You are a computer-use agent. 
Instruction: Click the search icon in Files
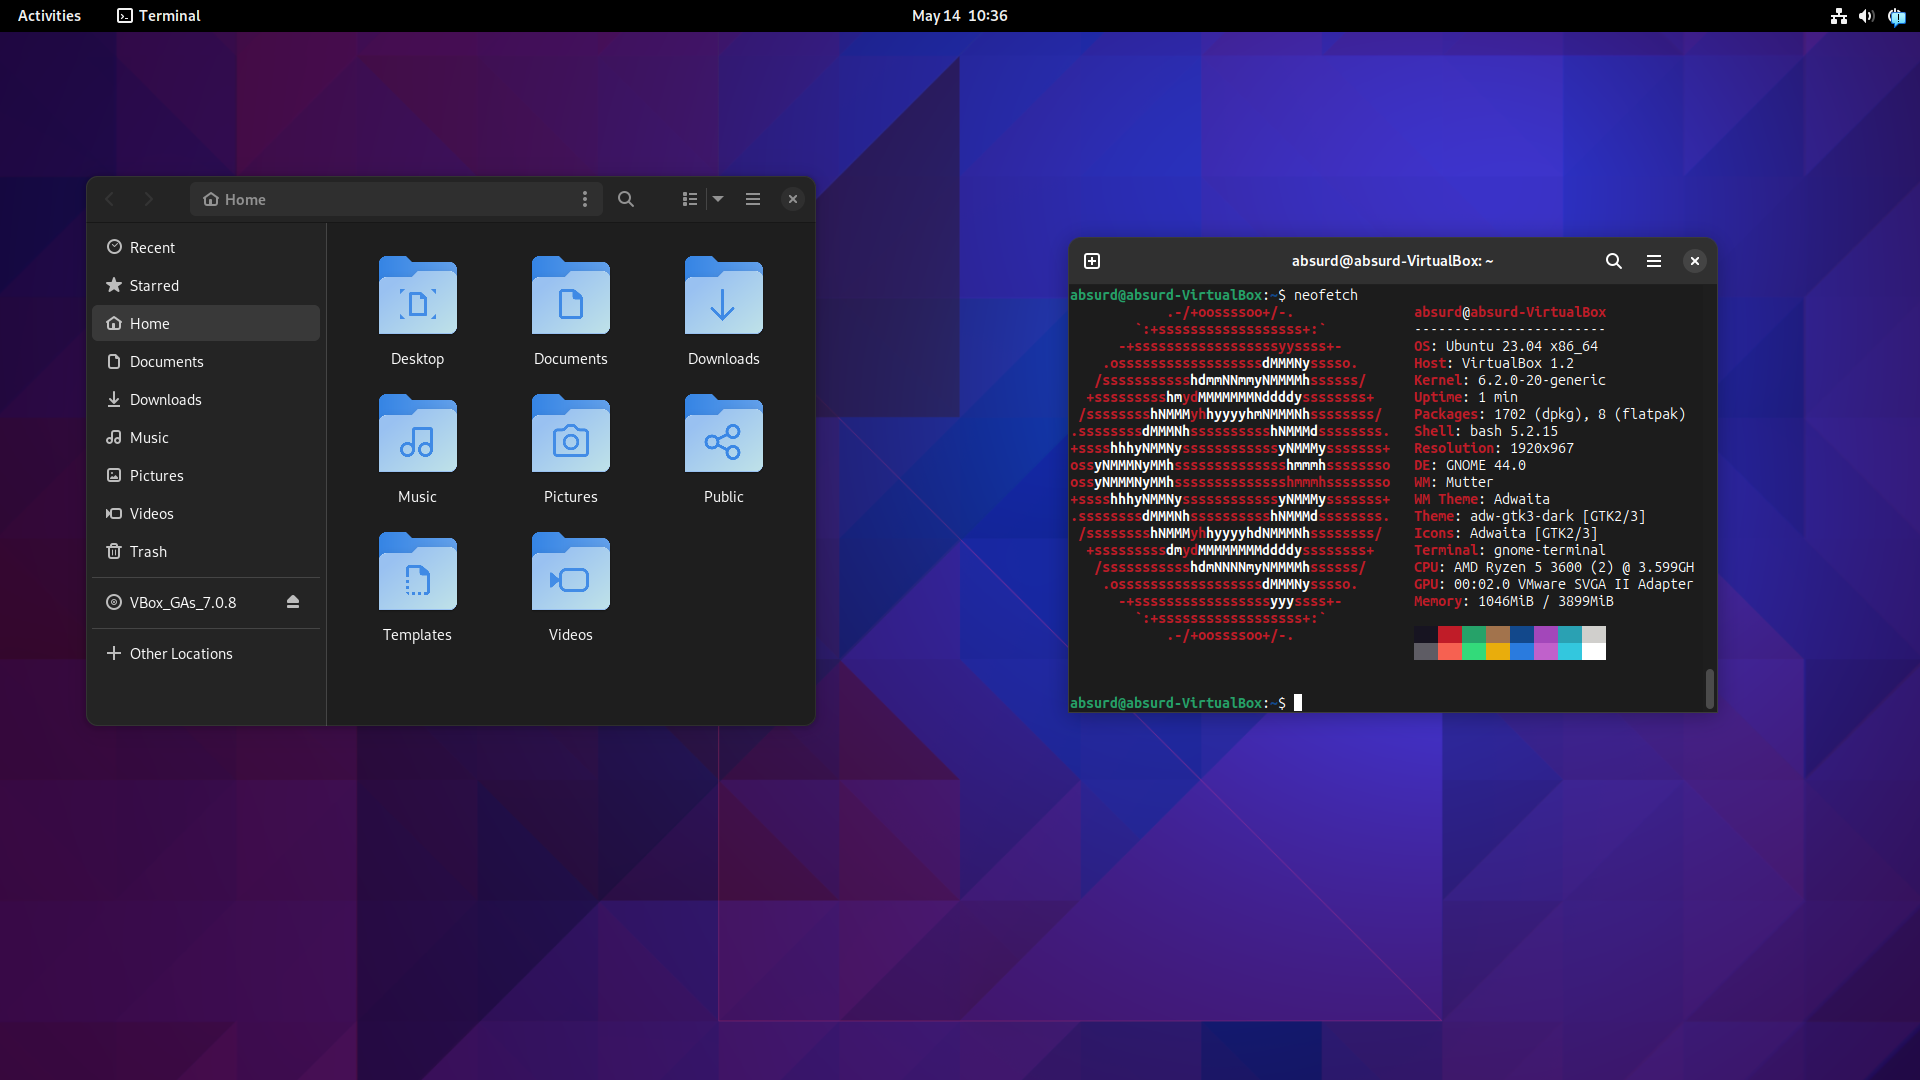[626, 199]
